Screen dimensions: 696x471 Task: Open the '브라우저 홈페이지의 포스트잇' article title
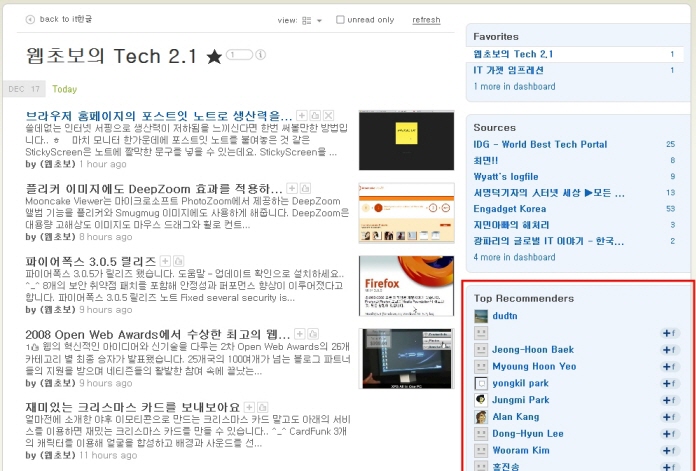coord(158,116)
